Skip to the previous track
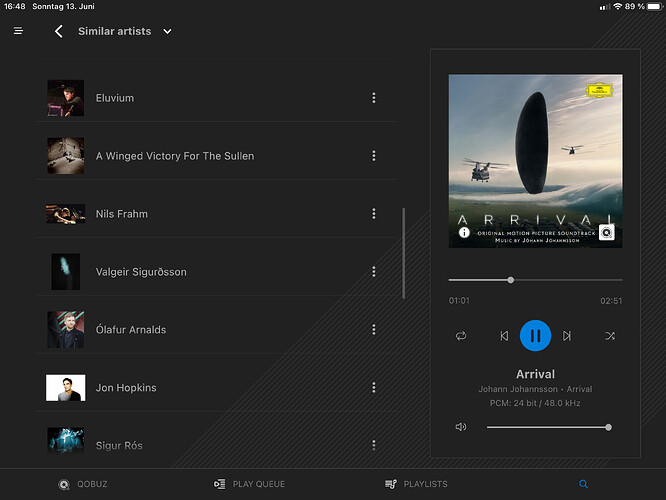666x500 pixels. 504,336
